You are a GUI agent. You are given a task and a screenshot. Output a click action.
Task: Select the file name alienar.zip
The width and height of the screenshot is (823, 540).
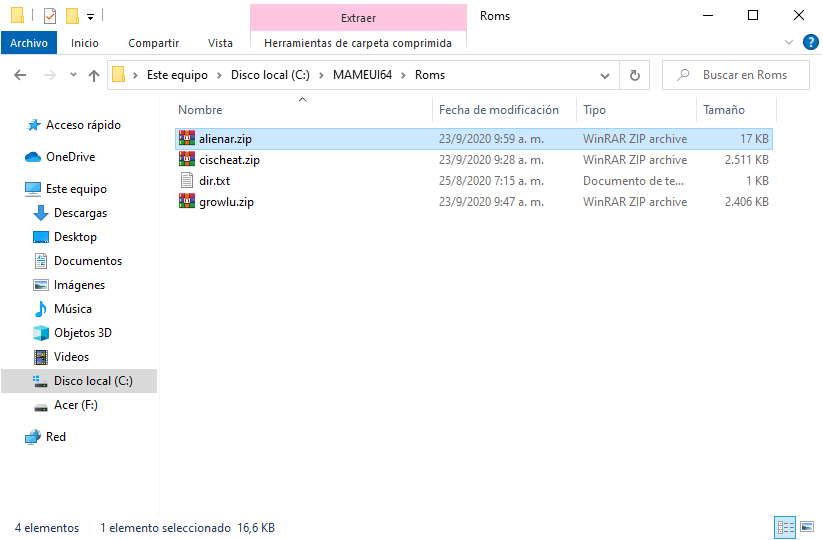[225, 139]
